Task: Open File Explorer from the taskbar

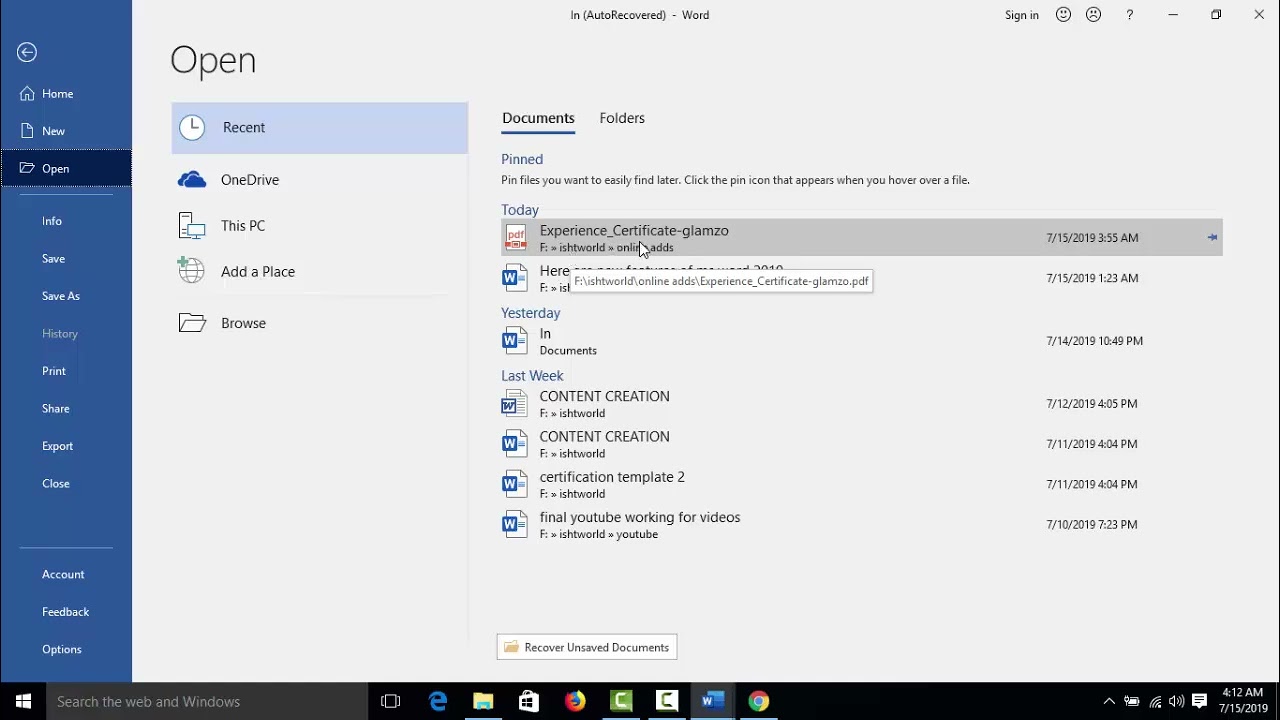Action: coord(483,701)
